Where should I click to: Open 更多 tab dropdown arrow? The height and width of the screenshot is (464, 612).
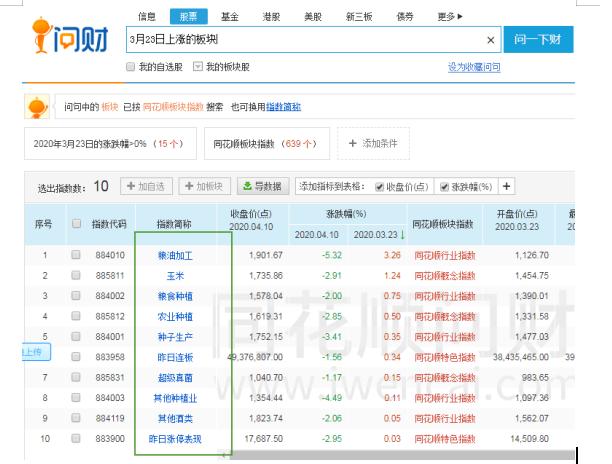[460, 16]
